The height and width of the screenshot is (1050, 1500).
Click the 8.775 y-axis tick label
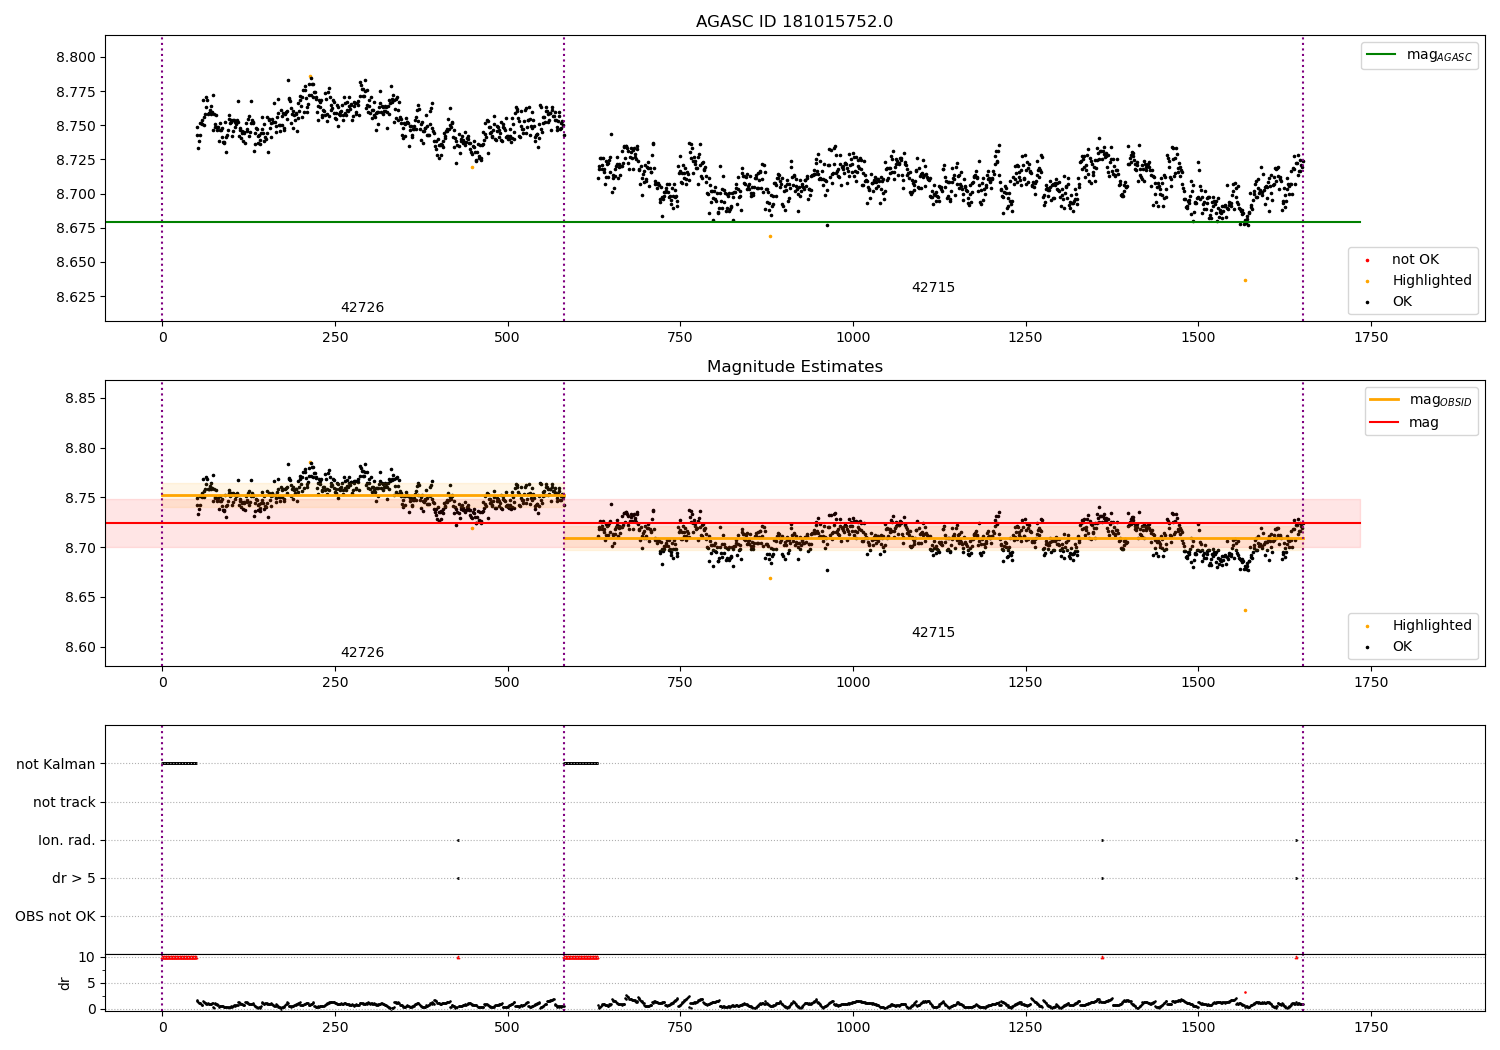tap(76, 93)
